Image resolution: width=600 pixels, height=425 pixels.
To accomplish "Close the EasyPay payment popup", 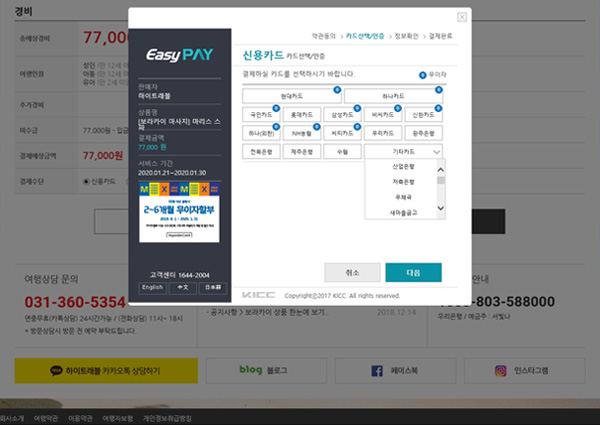I will click(462, 17).
